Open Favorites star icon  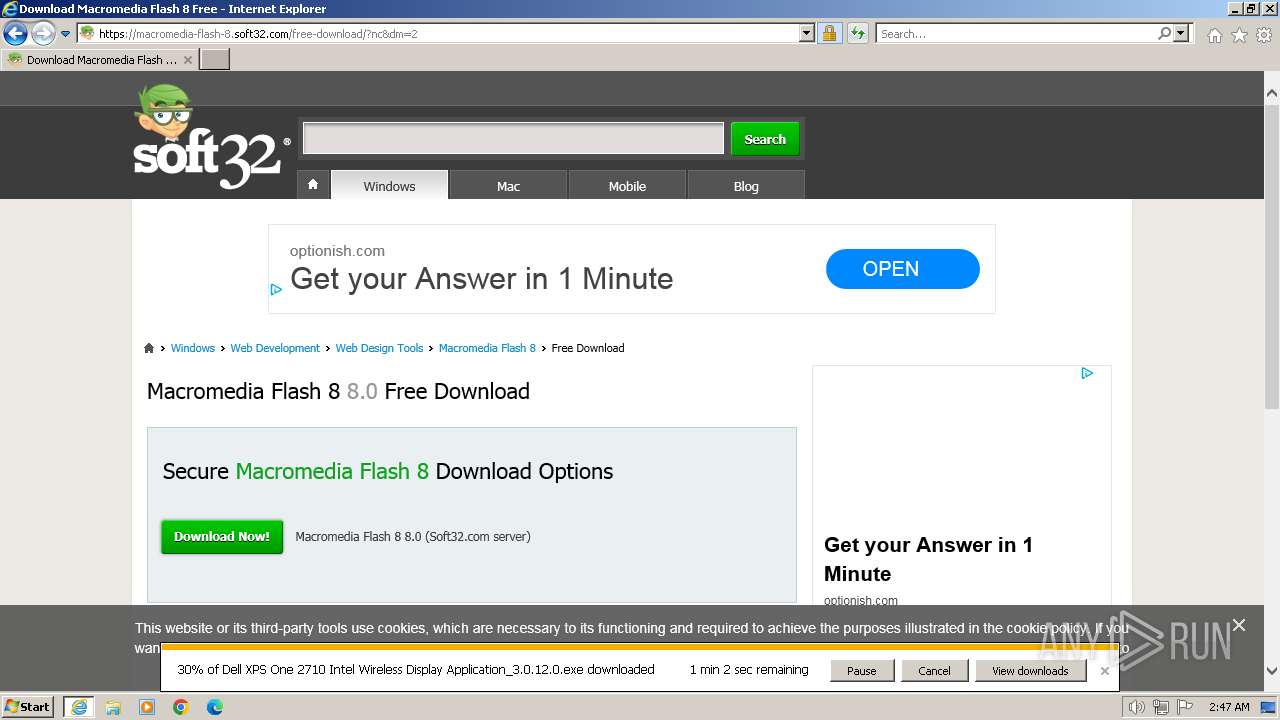[1239, 35]
